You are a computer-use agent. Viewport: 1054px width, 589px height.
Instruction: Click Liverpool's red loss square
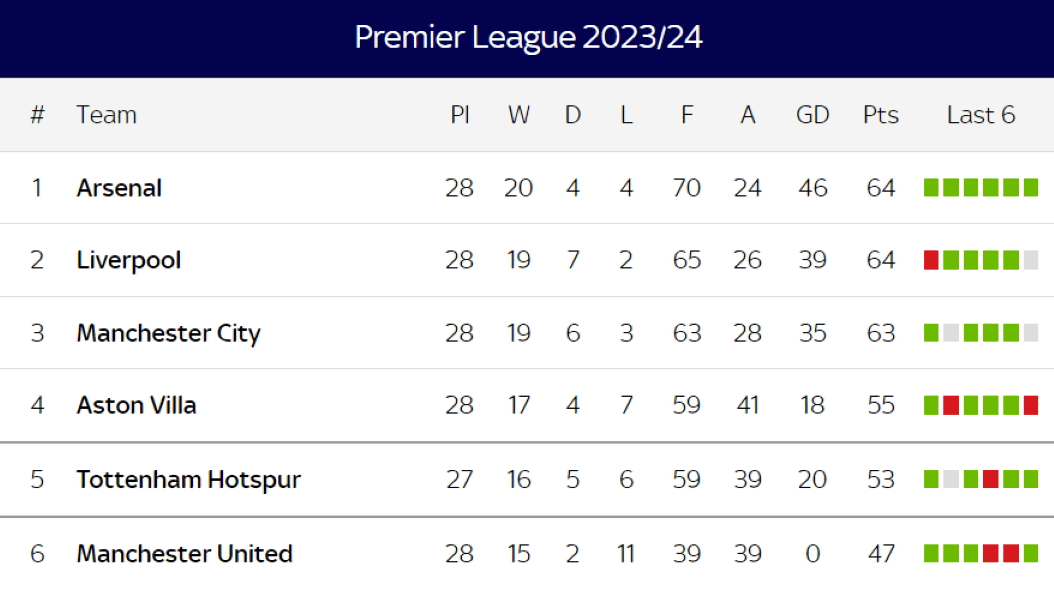931,260
